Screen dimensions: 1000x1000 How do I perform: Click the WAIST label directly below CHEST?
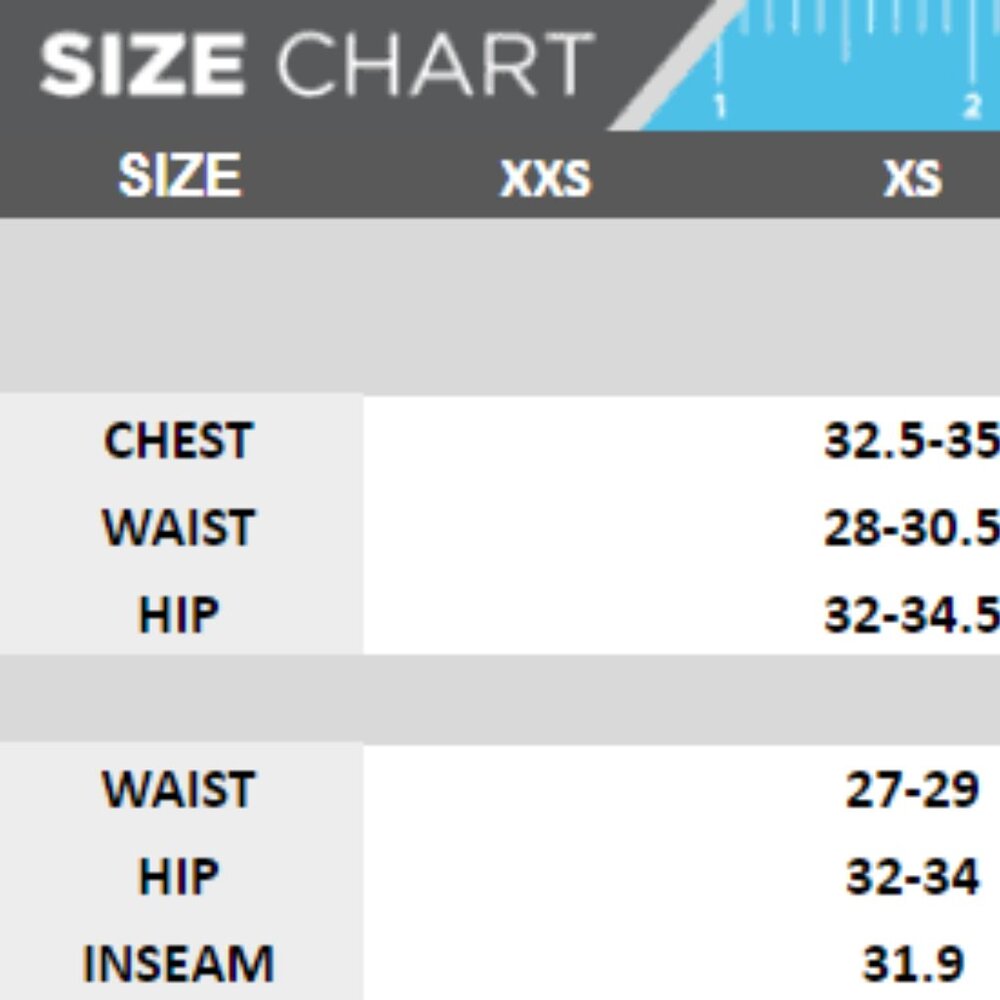pyautogui.click(x=179, y=528)
